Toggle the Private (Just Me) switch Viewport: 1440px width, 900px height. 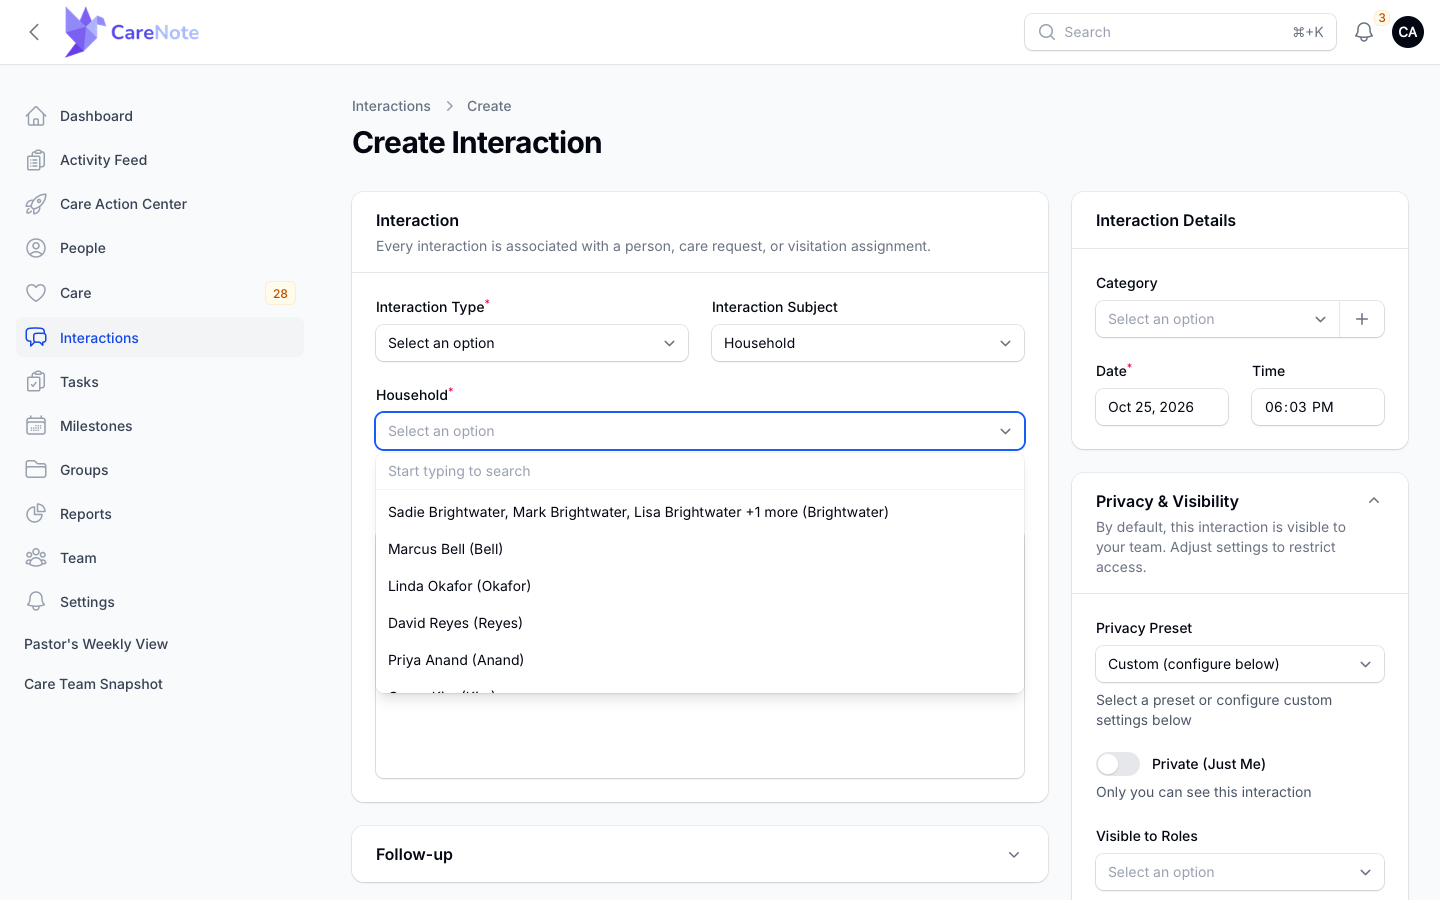click(1118, 764)
